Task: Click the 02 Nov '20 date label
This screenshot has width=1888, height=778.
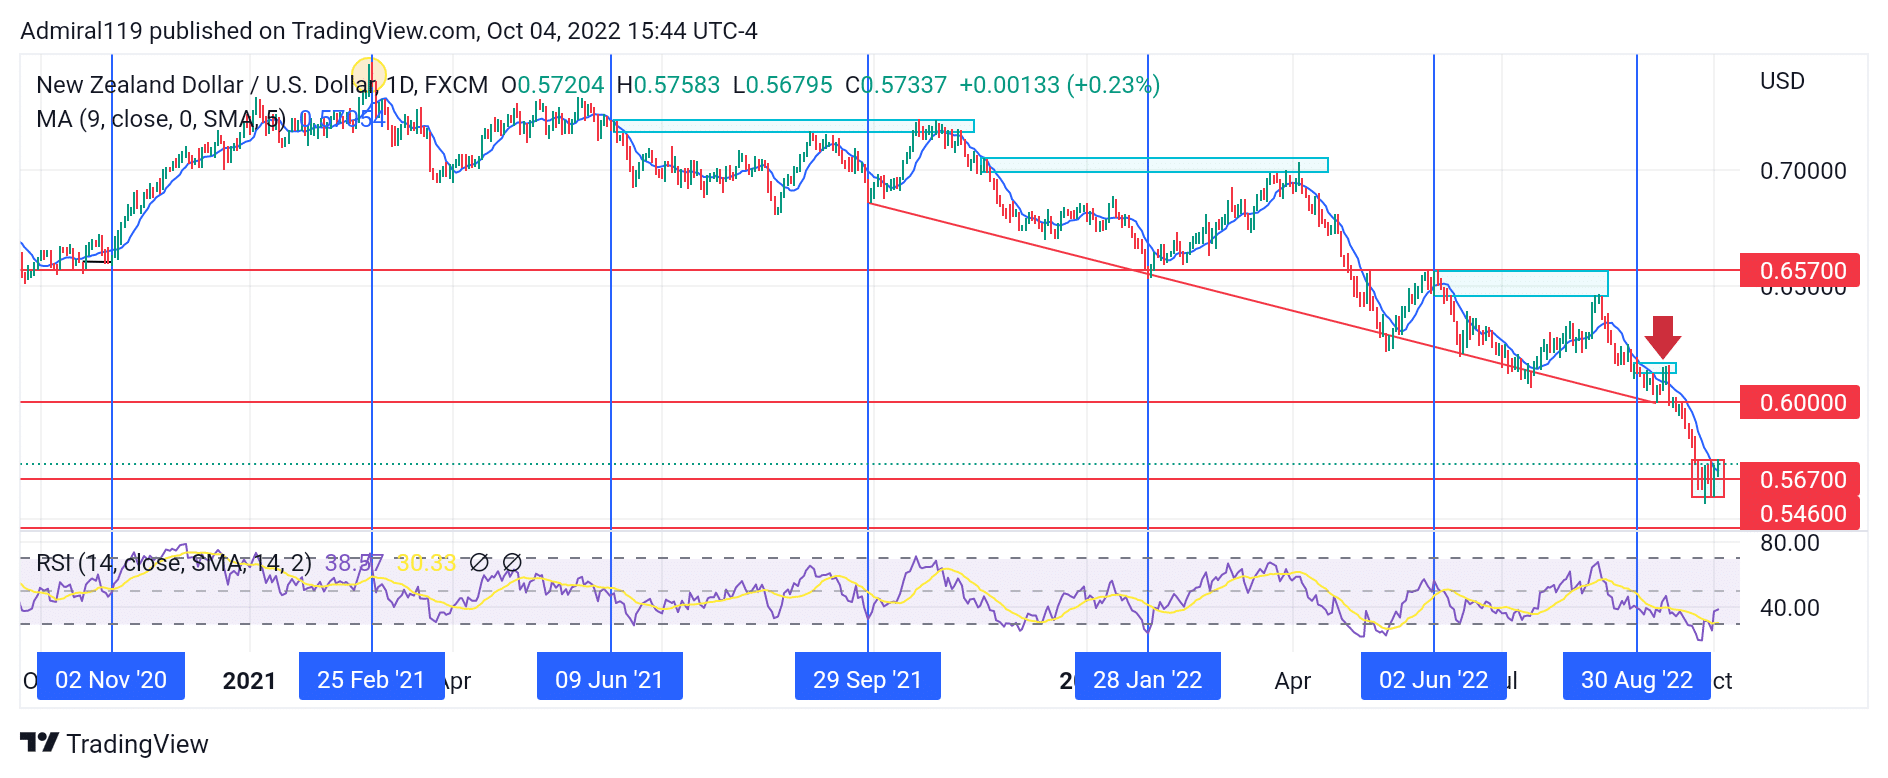Action: pyautogui.click(x=111, y=676)
